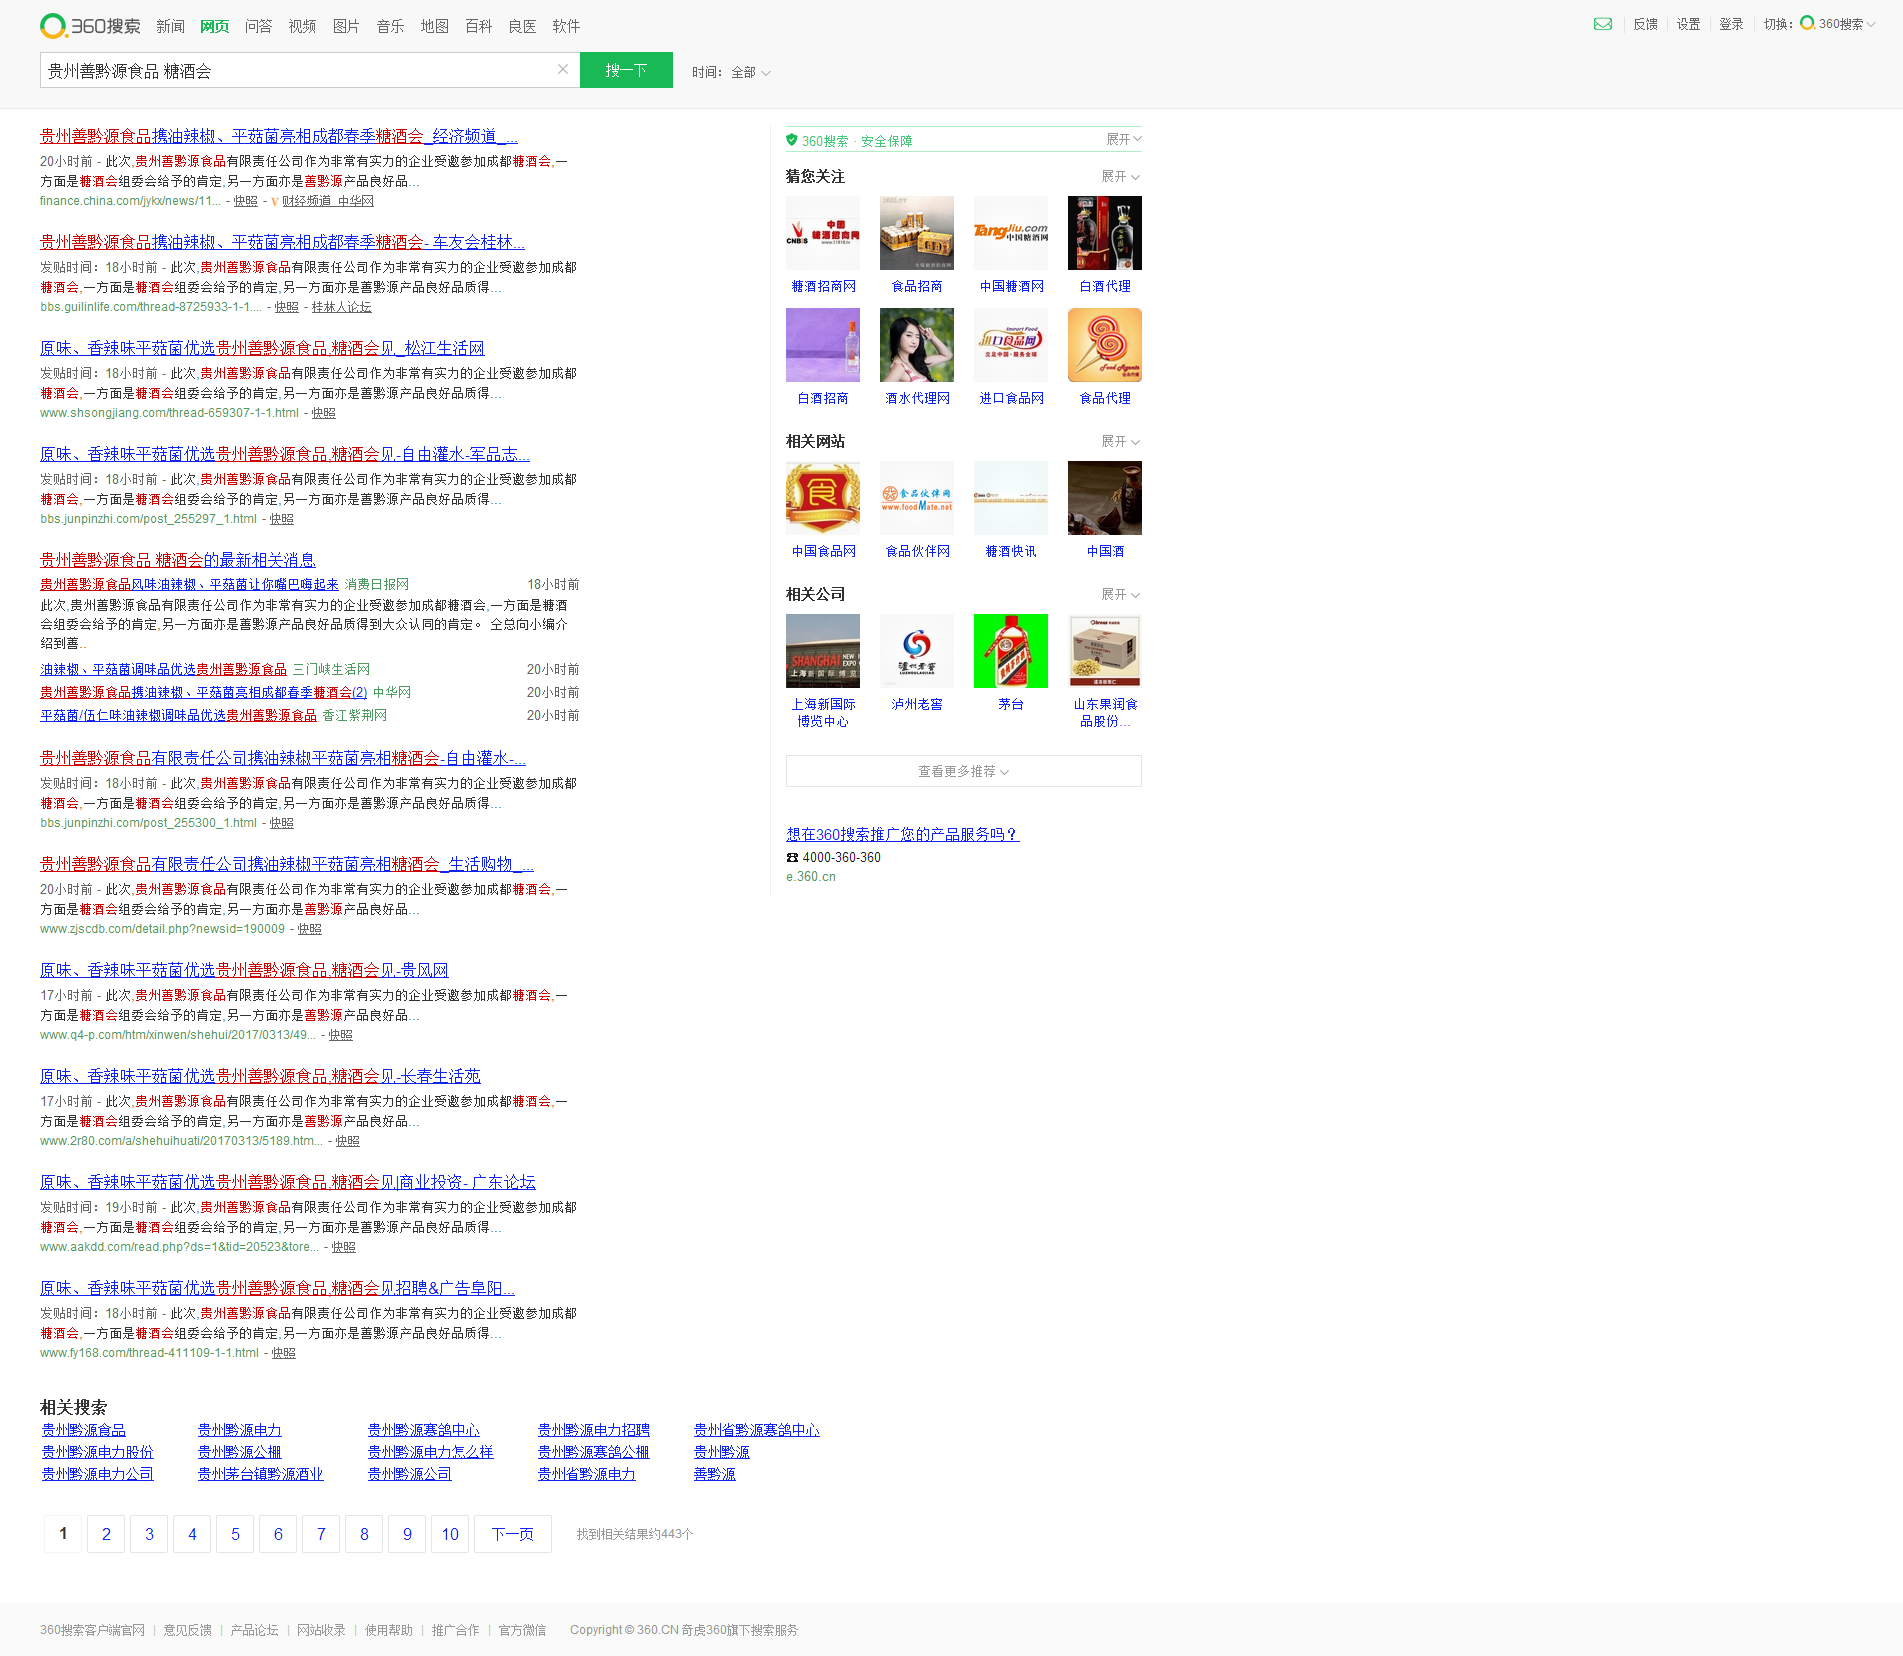Viewport: 1903px width, 1656px height.
Task: Expand the 相关公司 section
Action: pos(1120,594)
